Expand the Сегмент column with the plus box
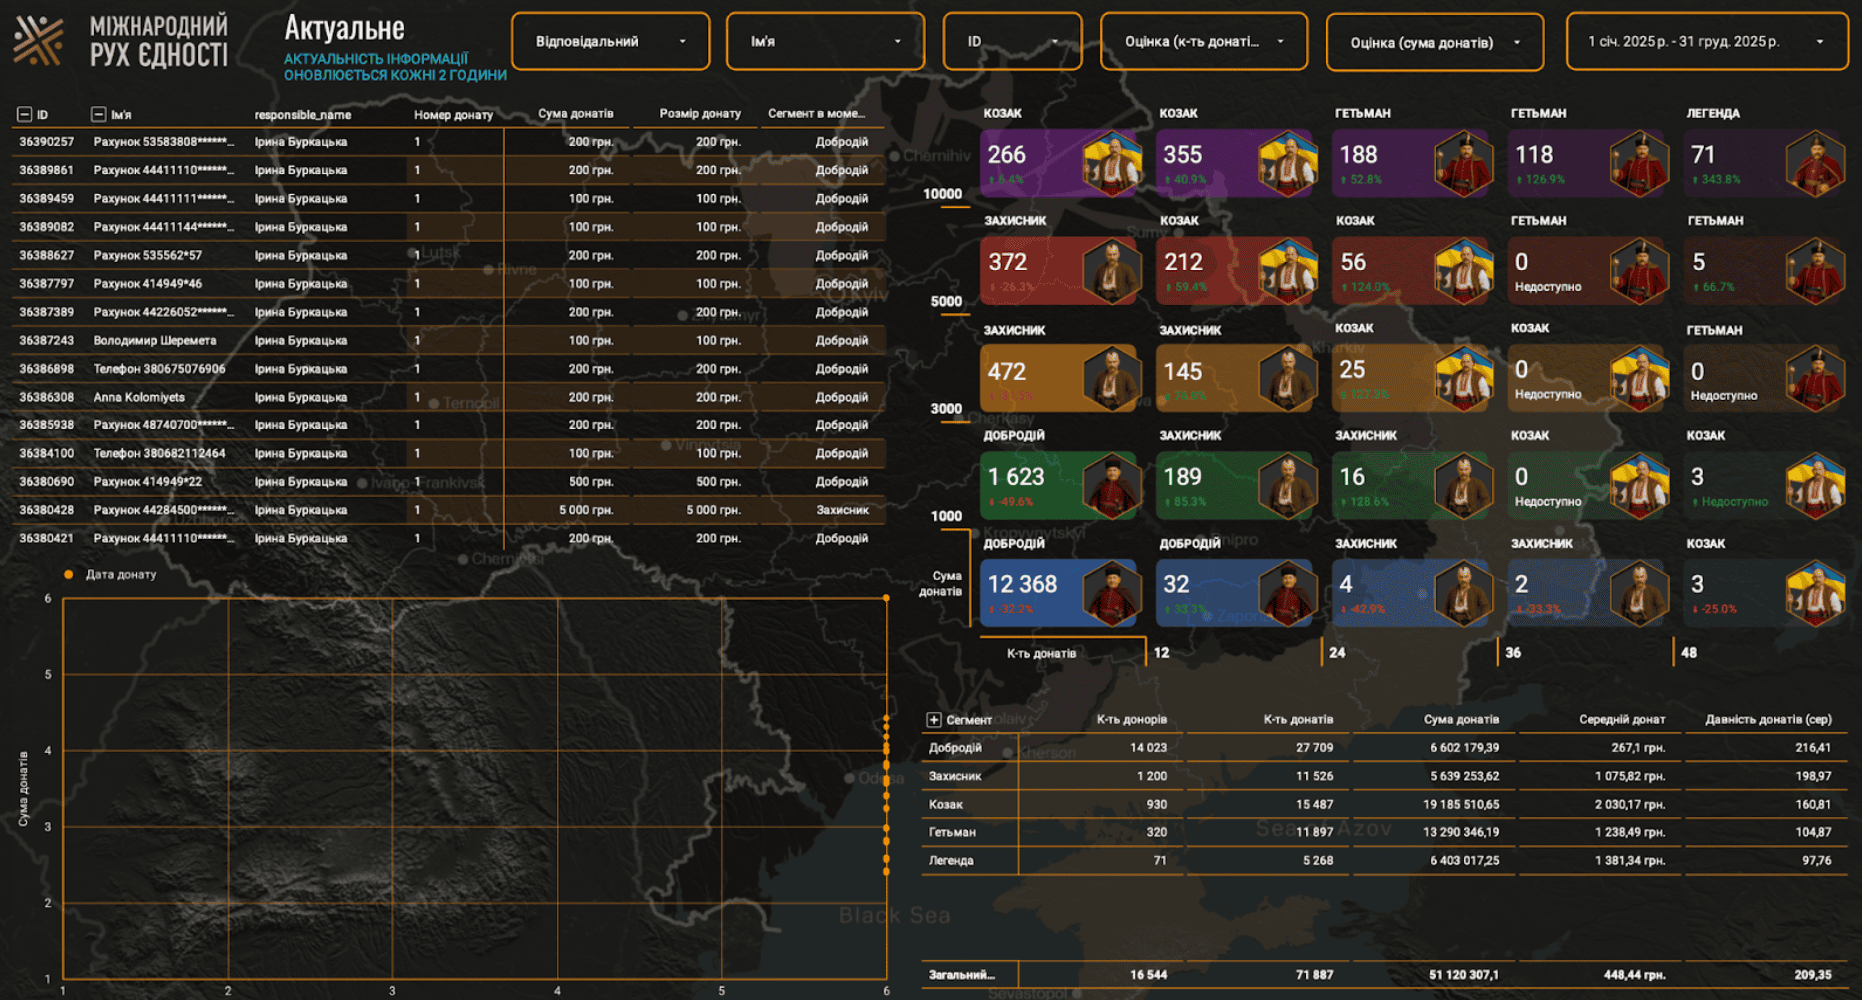This screenshot has height=1000, width=1862. (933, 720)
